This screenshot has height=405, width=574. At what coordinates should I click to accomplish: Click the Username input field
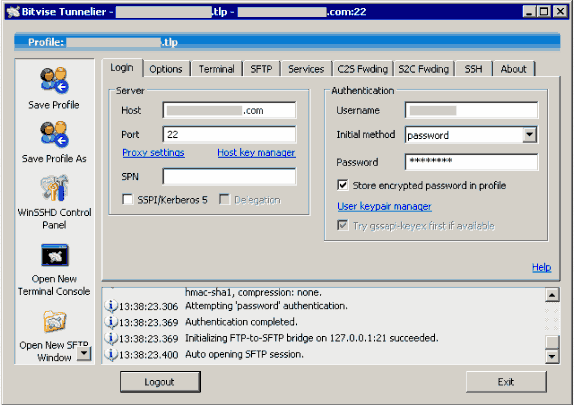click(x=472, y=110)
